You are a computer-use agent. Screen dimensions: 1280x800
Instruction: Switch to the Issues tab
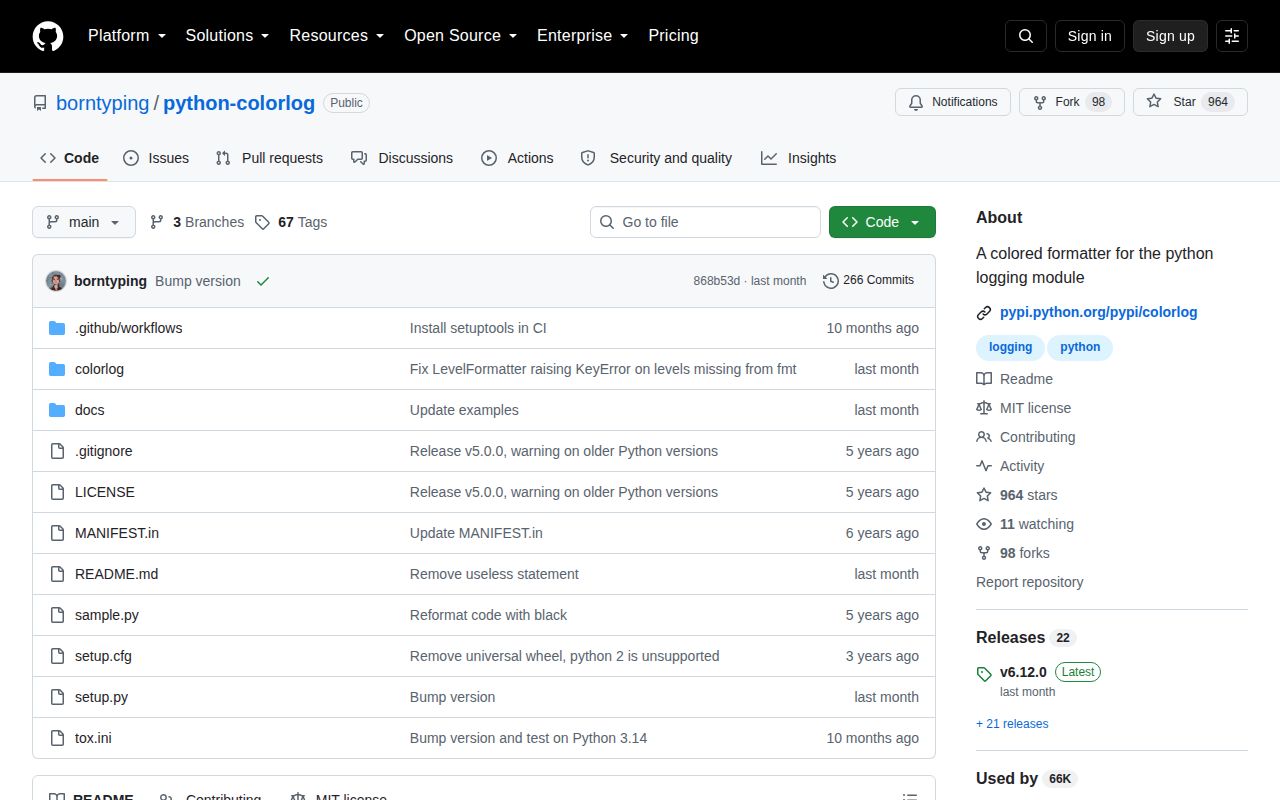pos(156,158)
